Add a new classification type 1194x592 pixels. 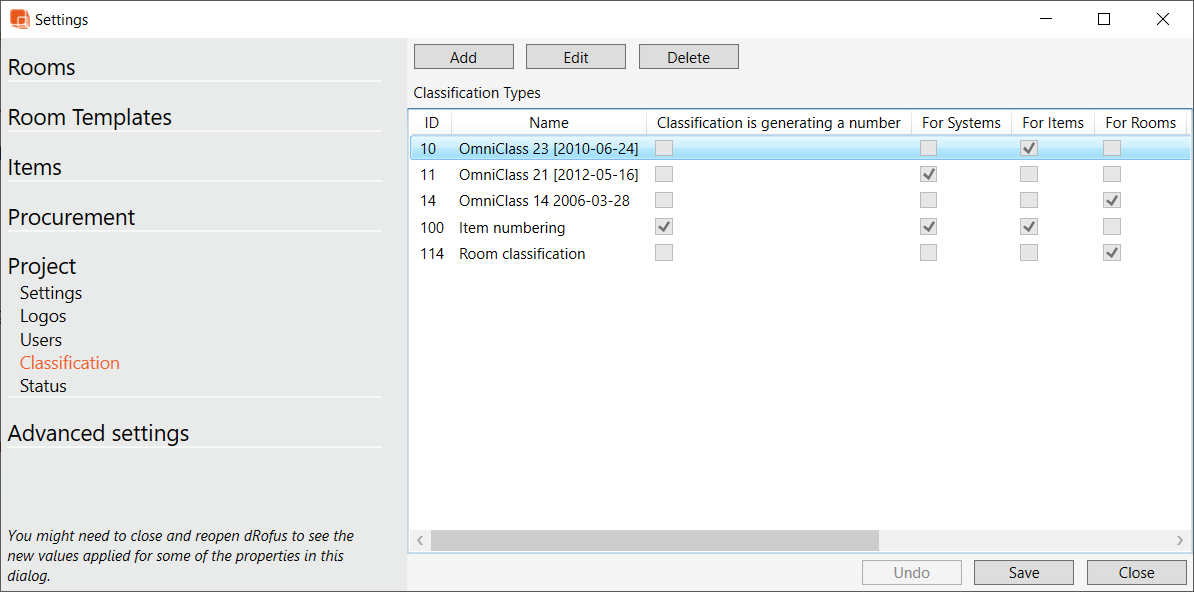pos(464,57)
